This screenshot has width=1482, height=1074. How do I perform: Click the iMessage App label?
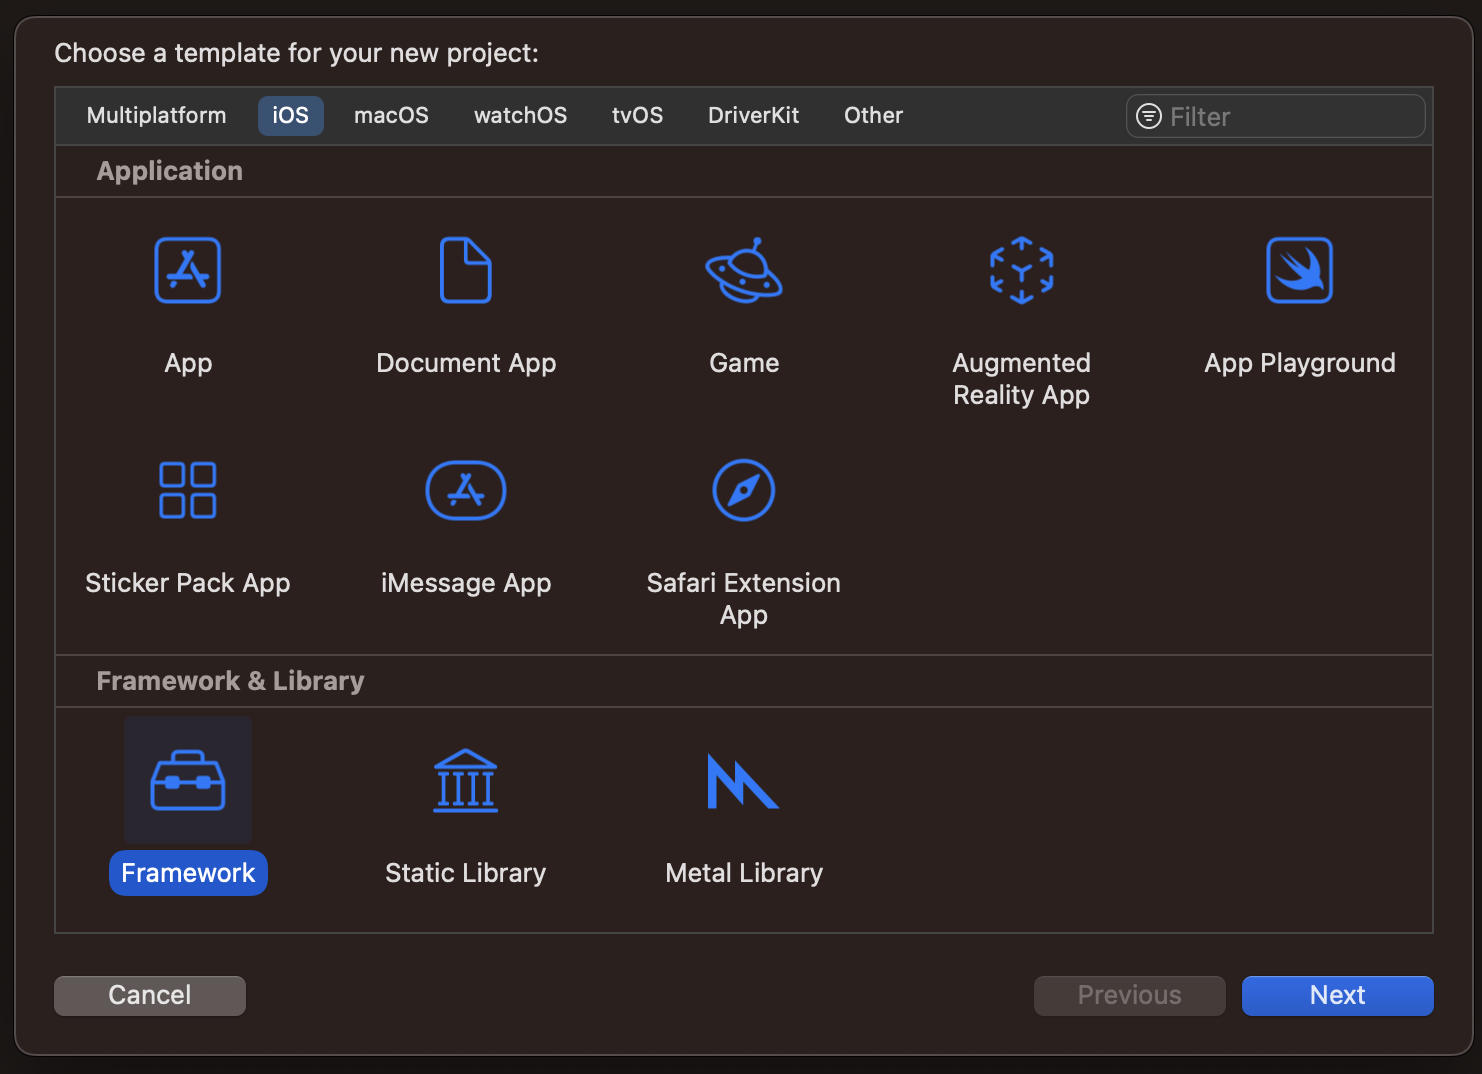pos(466,583)
